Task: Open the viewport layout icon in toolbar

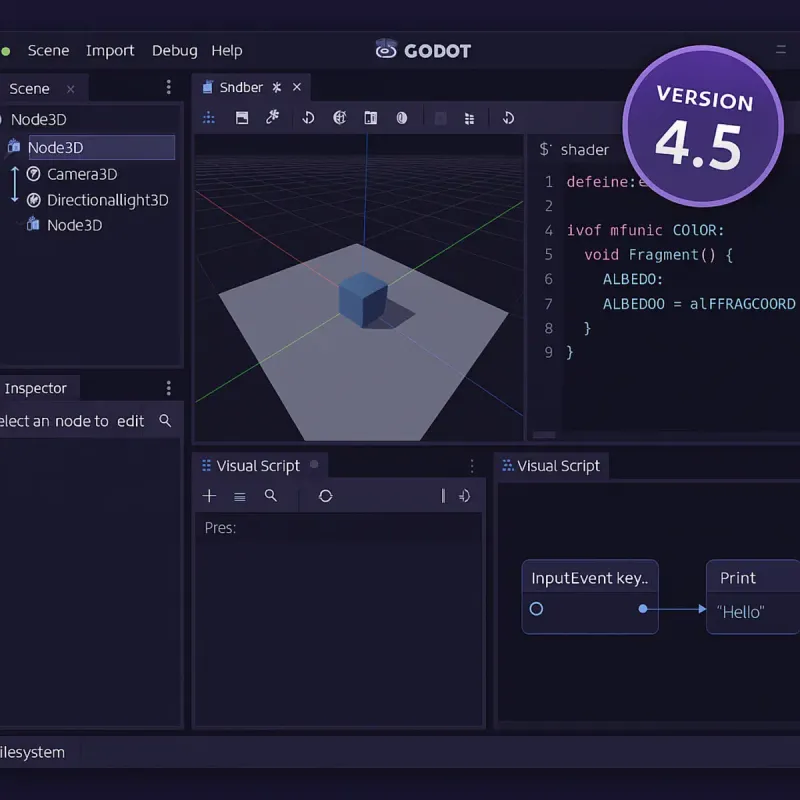Action: pos(241,118)
